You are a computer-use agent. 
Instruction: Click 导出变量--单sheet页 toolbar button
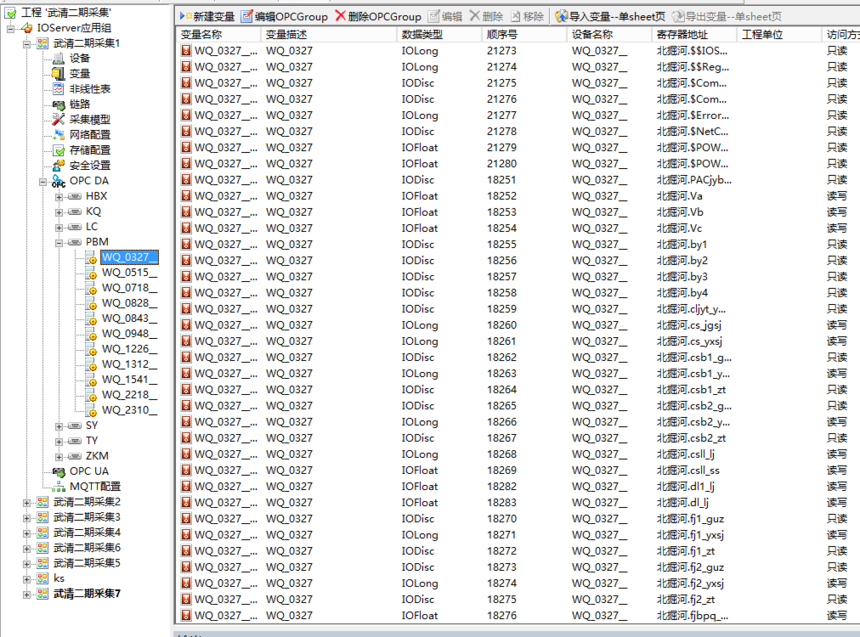pos(727,16)
